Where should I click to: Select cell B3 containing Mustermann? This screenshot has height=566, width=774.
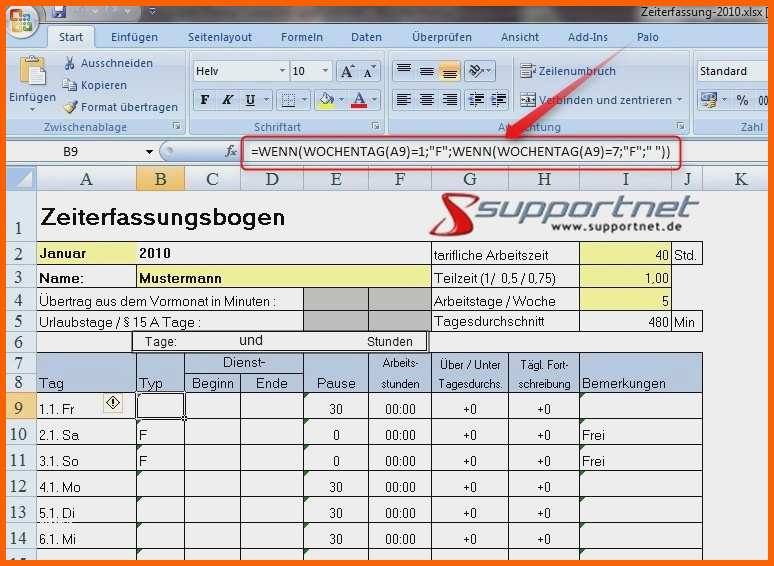pos(283,278)
